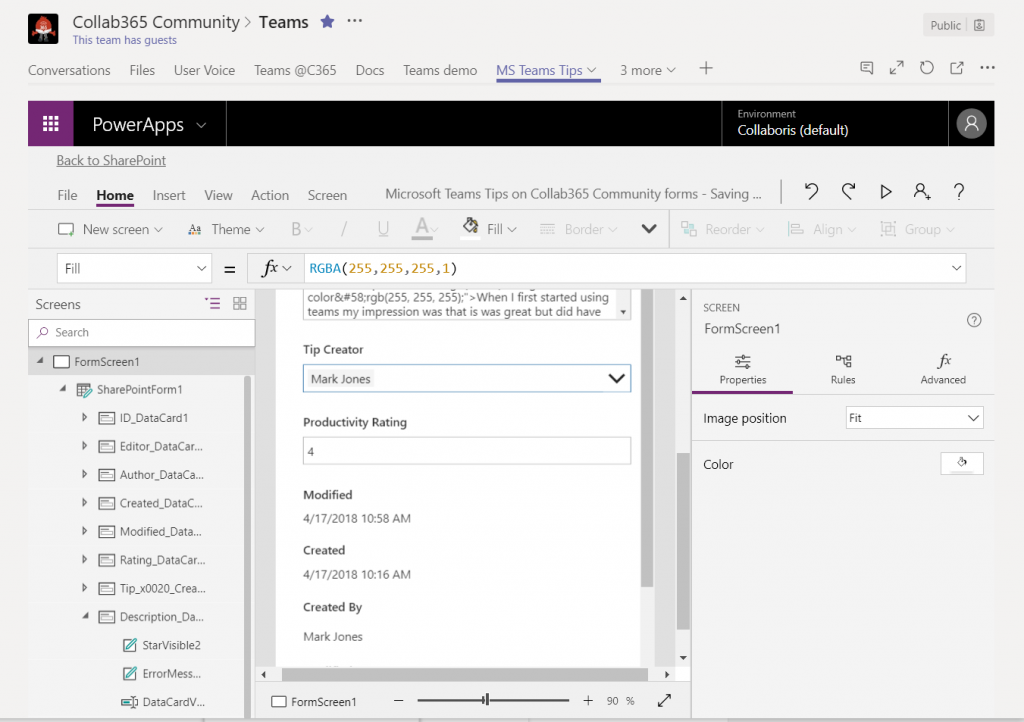Expand the ID_DataCard1 tree node
This screenshot has width=1024, height=722.
coord(84,417)
